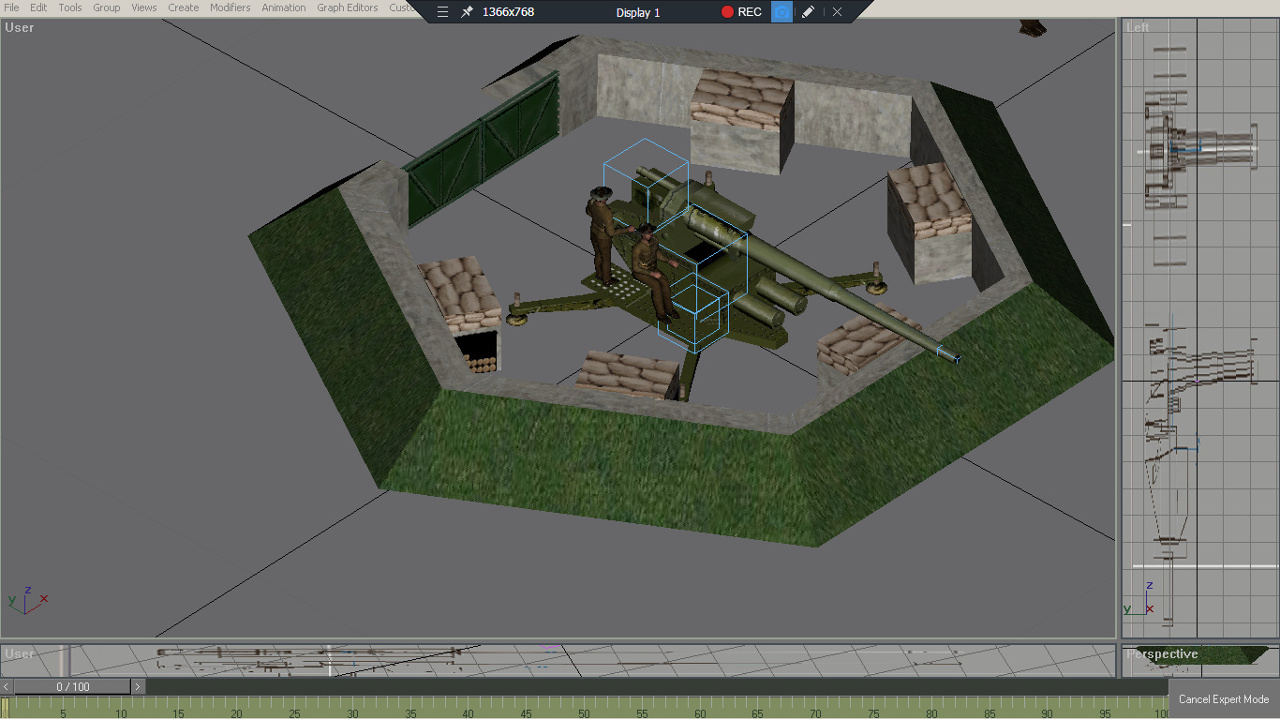
Task: Step time slider forward with right arrow
Action: pyautogui.click(x=138, y=687)
